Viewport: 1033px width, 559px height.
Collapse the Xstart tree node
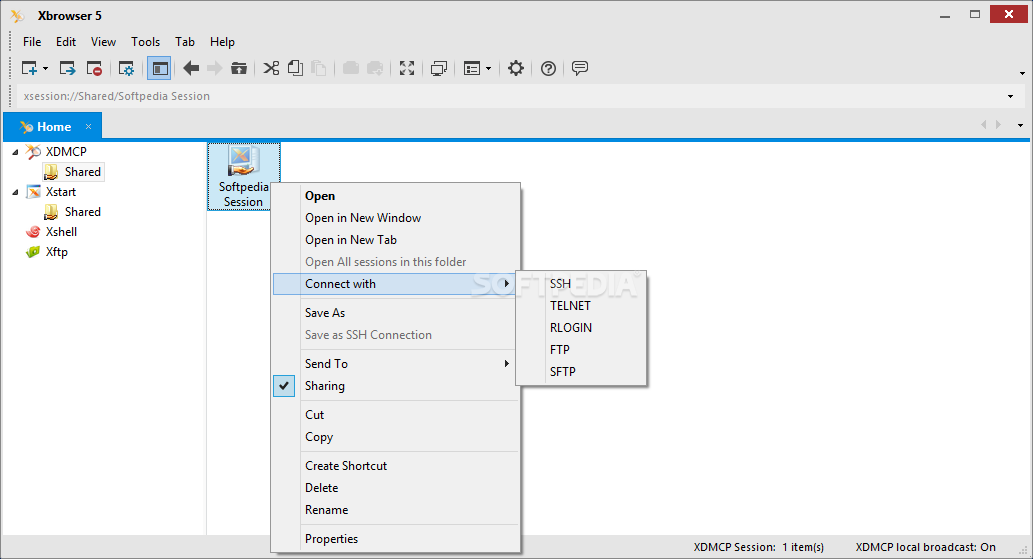point(15,192)
